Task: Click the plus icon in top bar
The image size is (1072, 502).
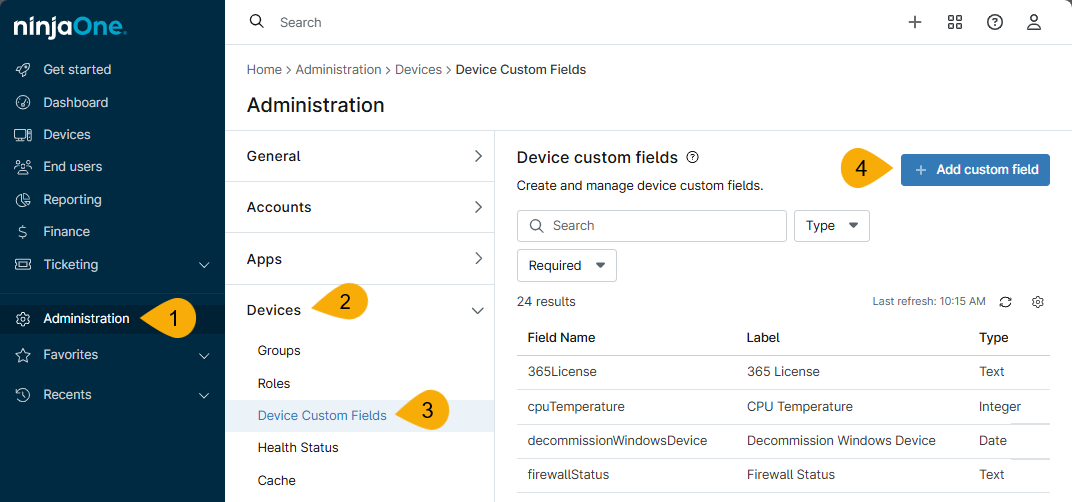Action: click(914, 22)
